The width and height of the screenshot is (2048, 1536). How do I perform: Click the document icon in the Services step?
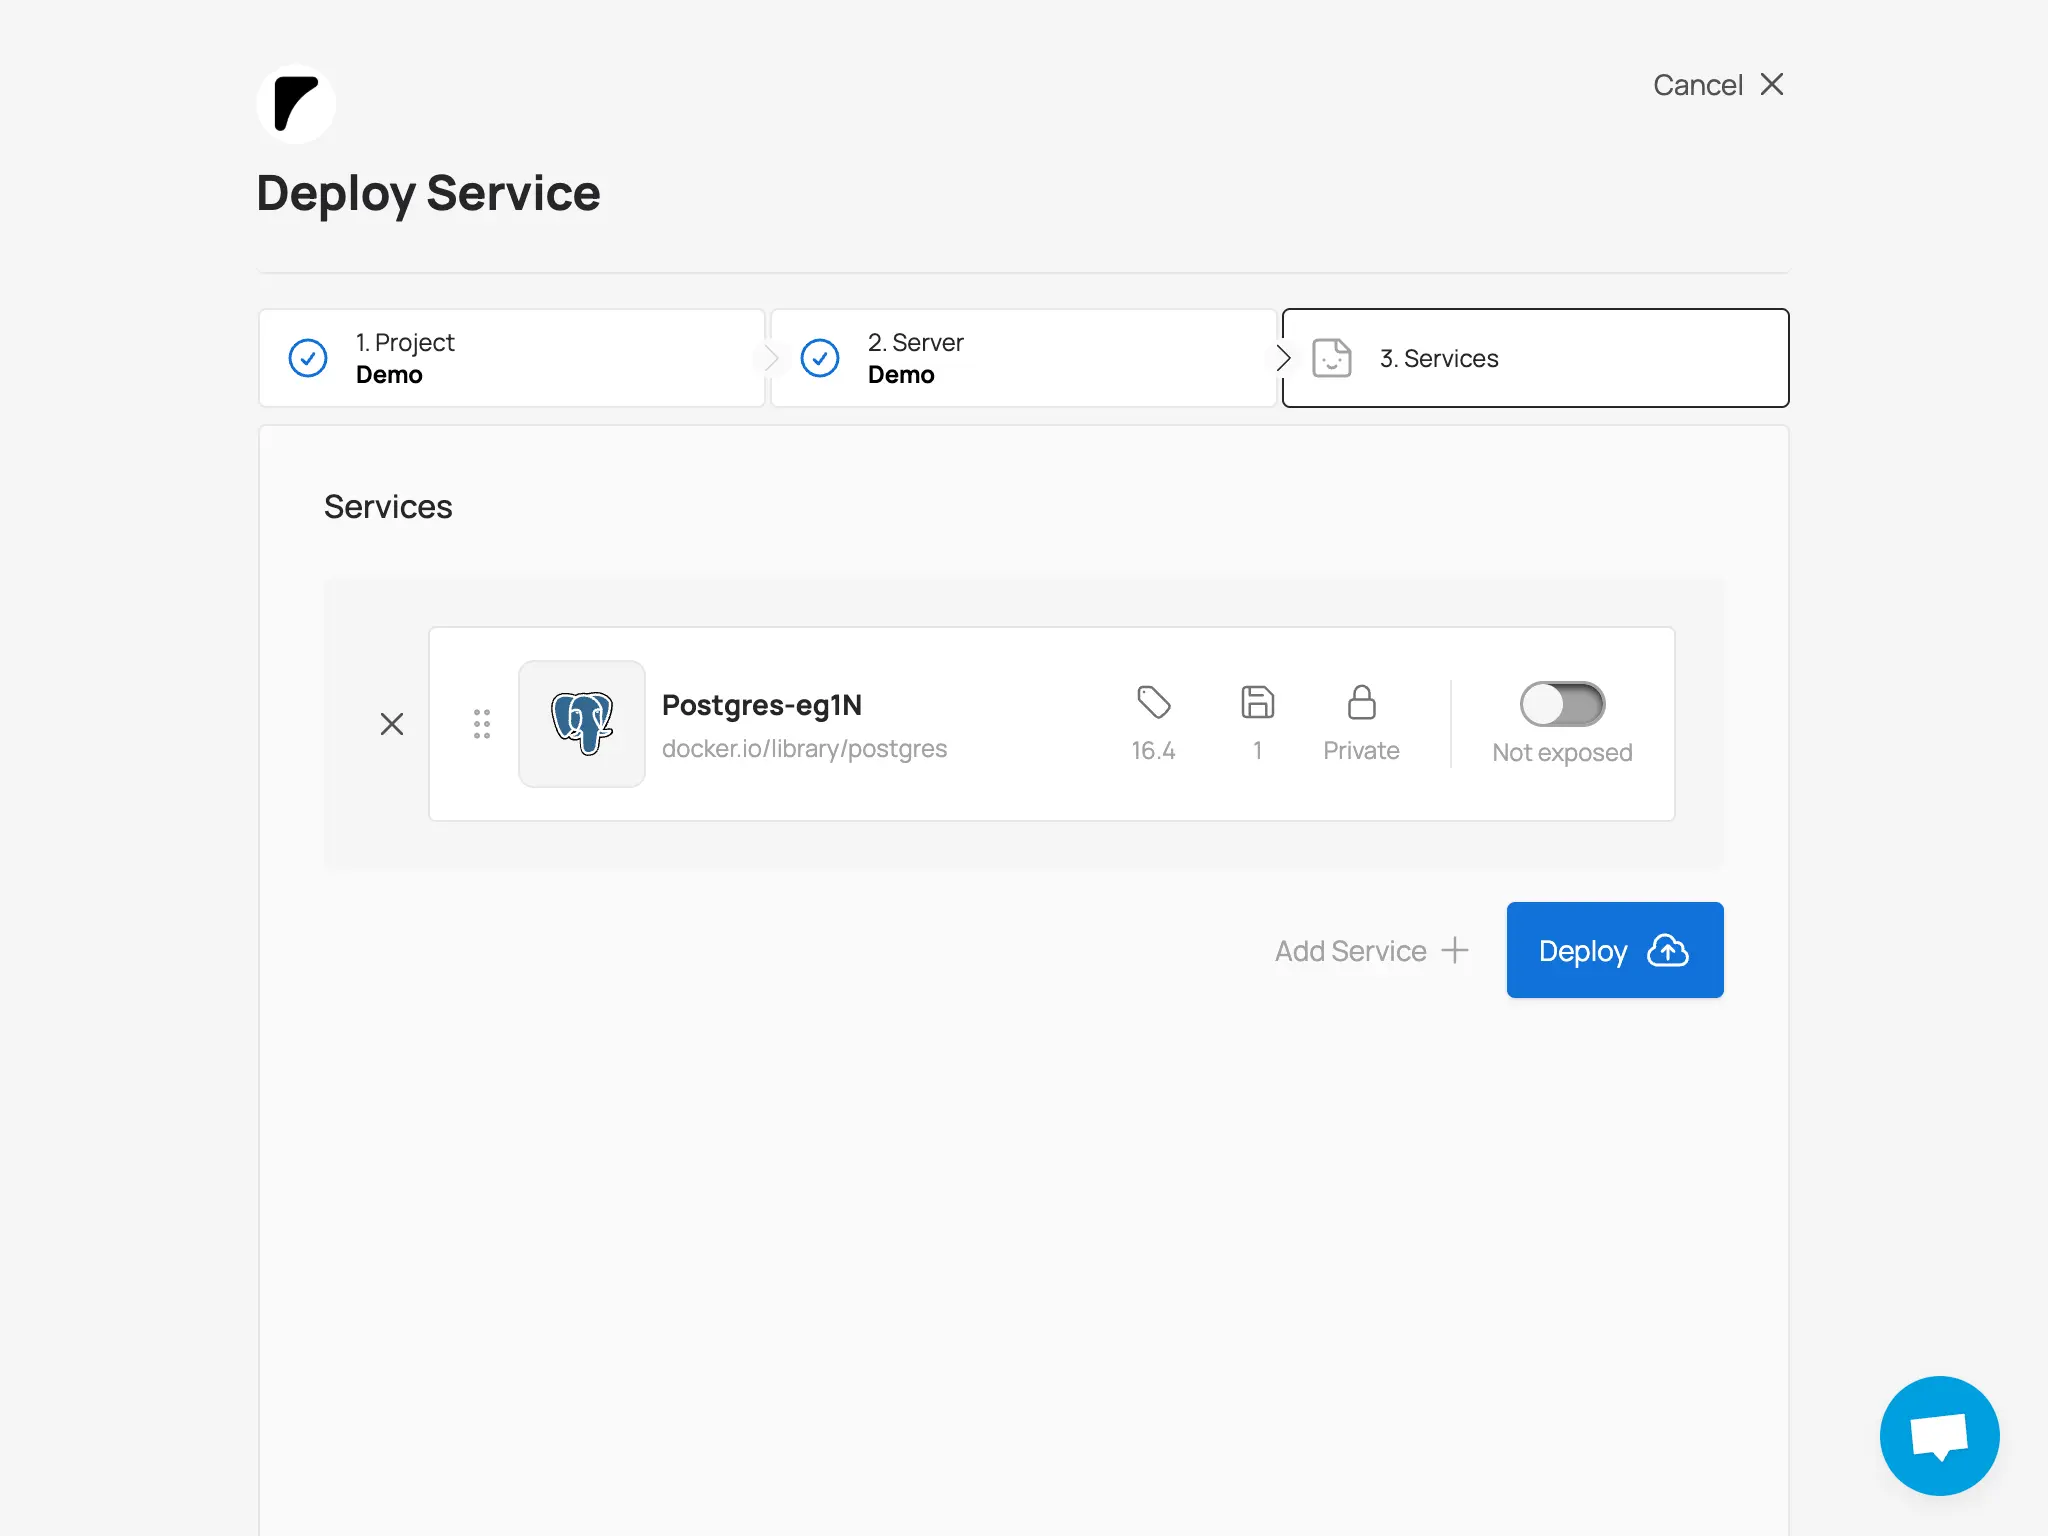pyautogui.click(x=1331, y=357)
